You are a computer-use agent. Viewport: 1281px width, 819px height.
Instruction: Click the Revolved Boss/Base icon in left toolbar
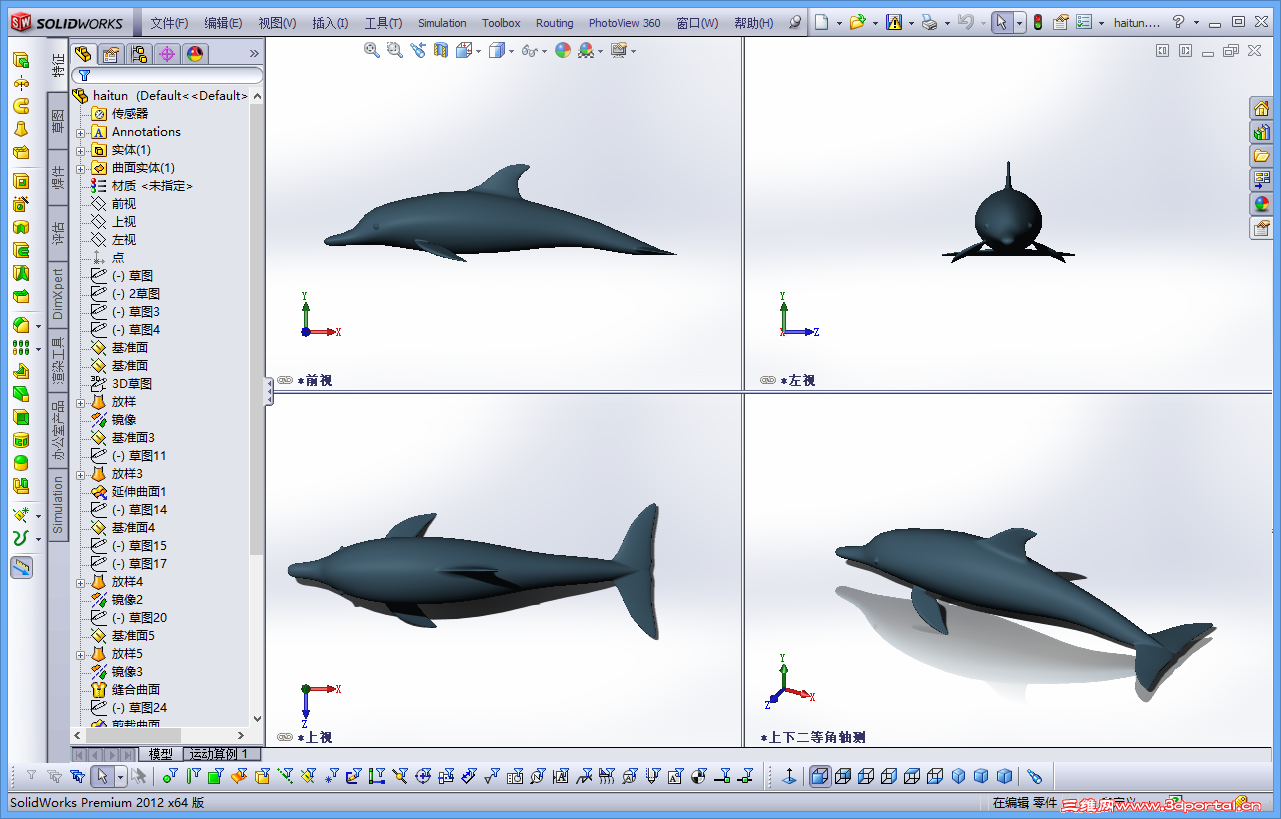pyautogui.click(x=21, y=82)
